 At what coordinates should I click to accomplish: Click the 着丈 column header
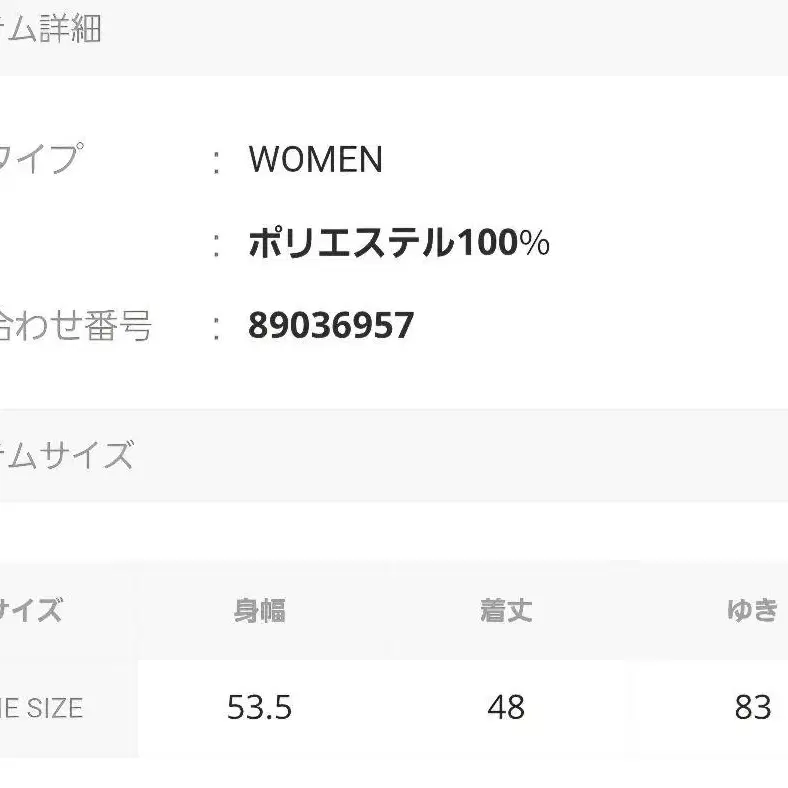tap(506, 611)
